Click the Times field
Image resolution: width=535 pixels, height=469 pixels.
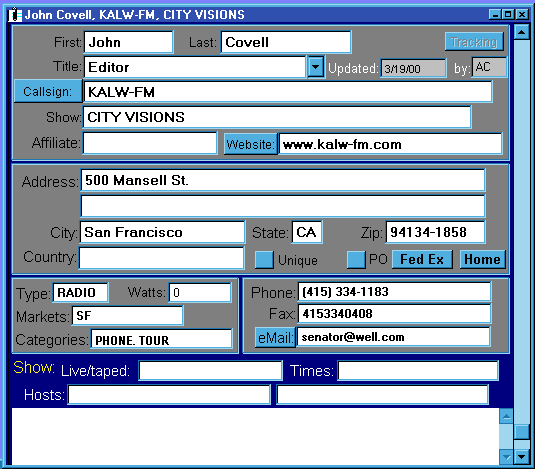click(418, 370)
